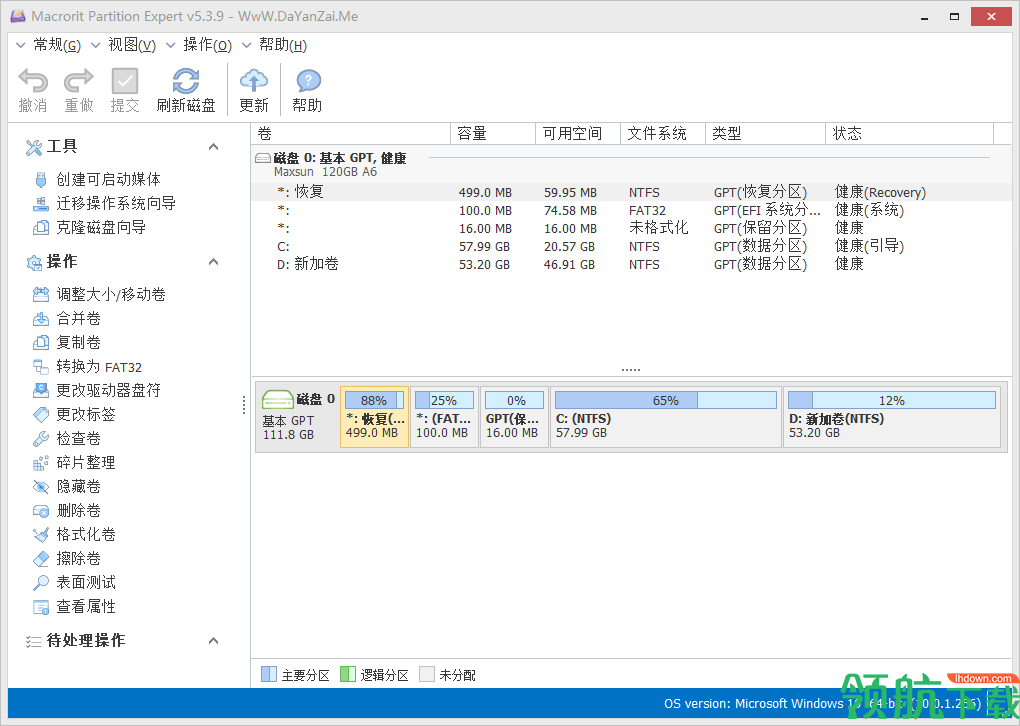Click the 合并卷 merge icon

point(41,319)
